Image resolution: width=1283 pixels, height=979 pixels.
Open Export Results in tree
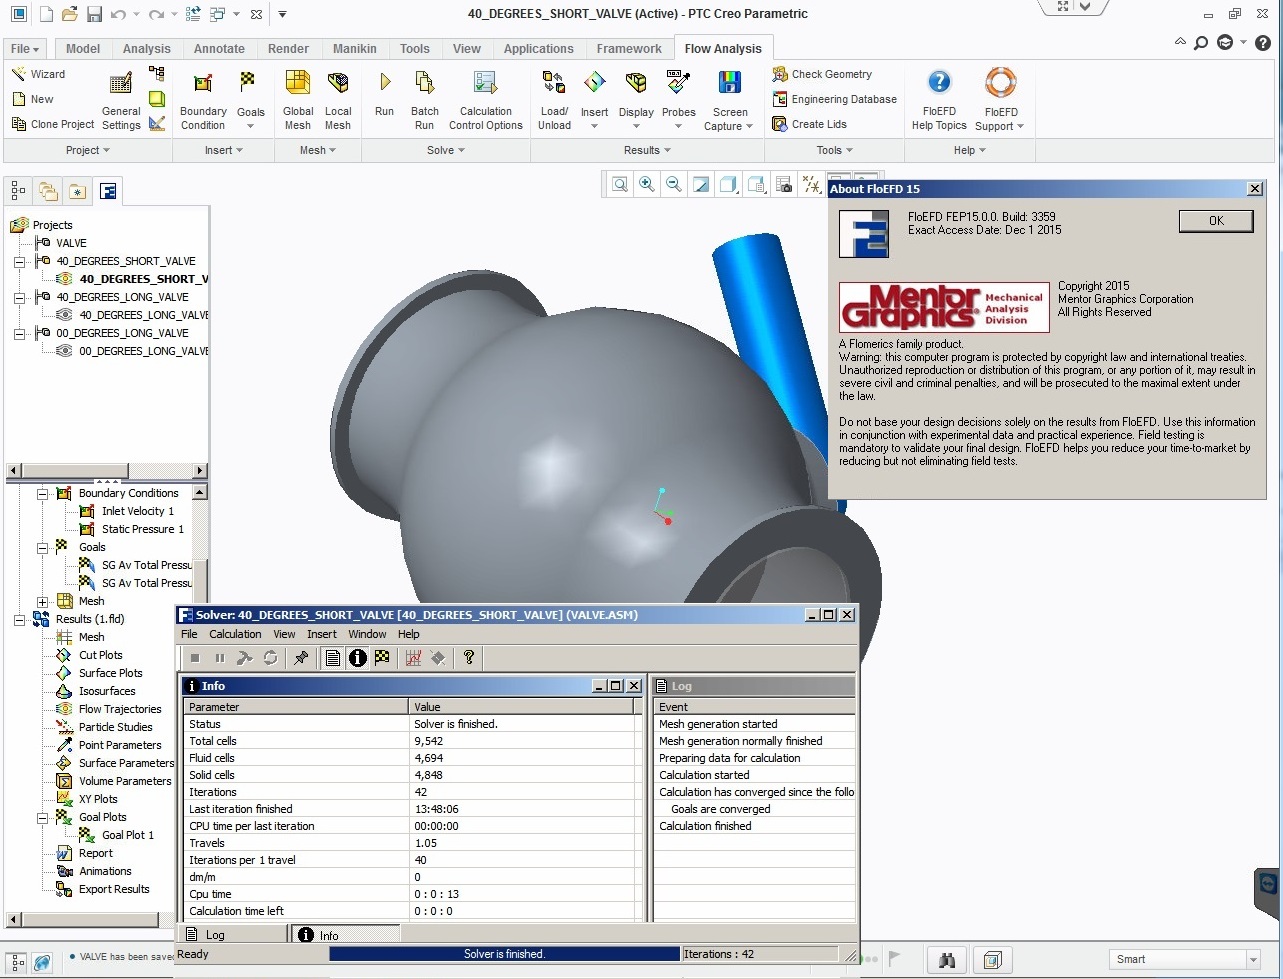114,889
